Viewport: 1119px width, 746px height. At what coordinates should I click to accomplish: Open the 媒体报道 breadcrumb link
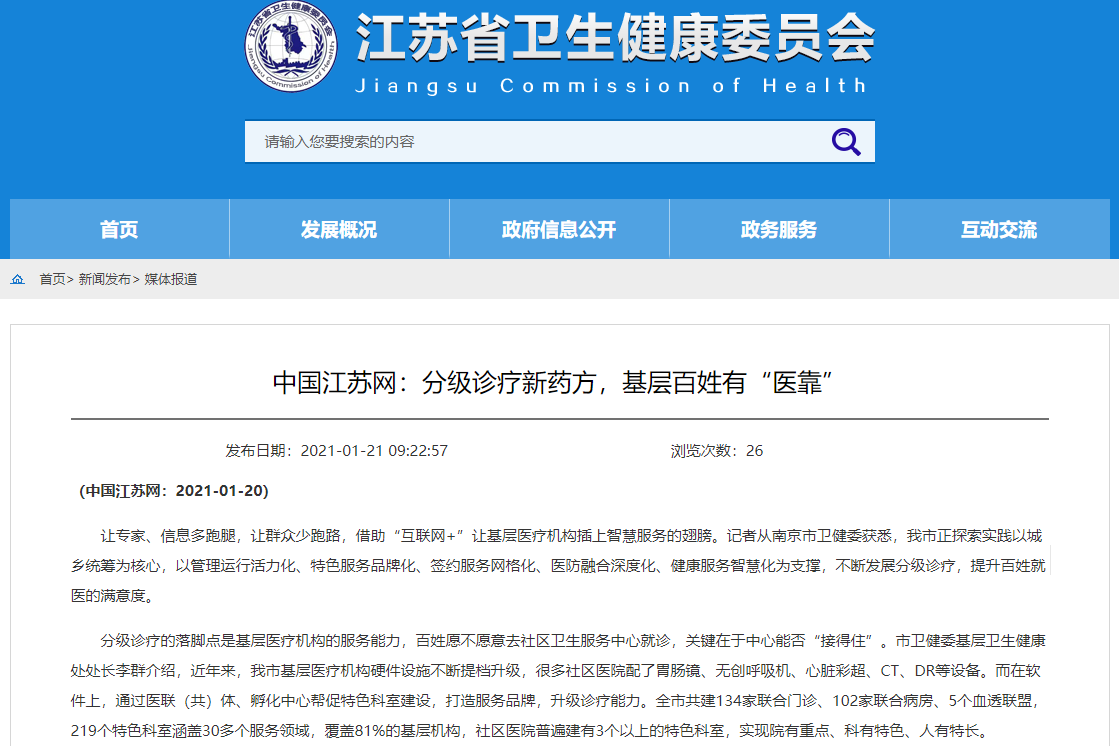pyautogui.click(x=171, y=280)
